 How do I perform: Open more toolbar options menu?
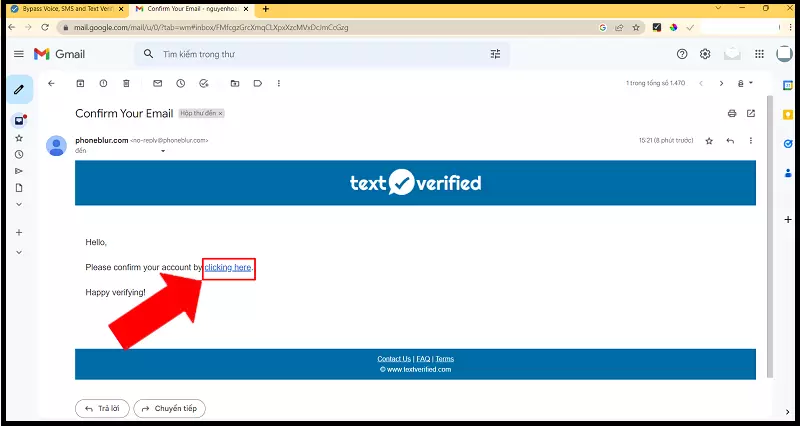point(279,83)
